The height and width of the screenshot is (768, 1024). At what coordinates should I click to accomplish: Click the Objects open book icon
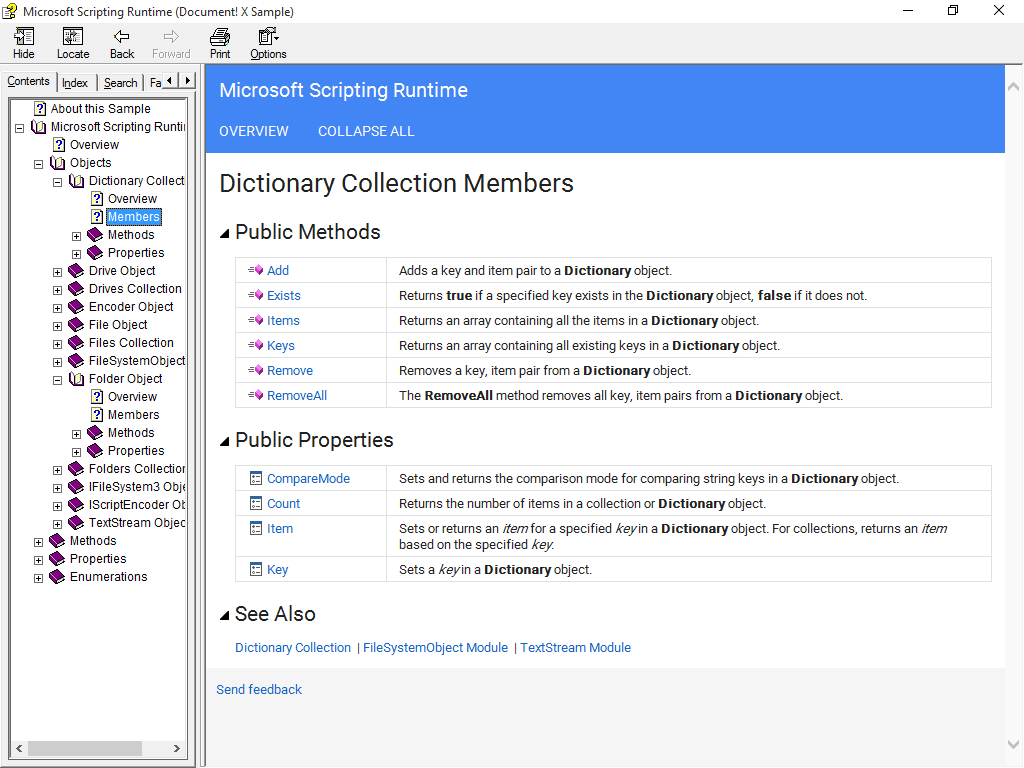point(57,163)
